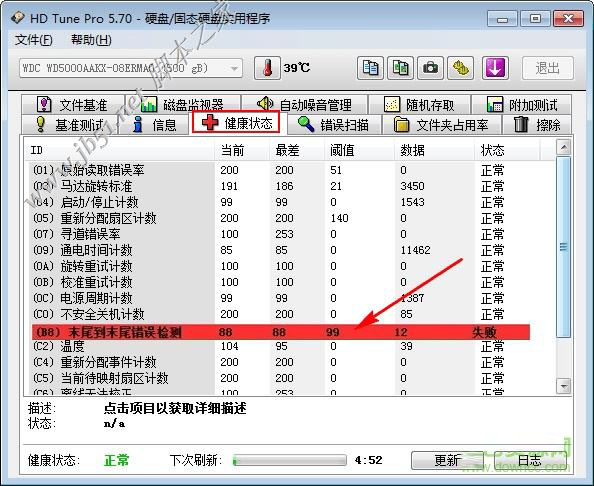Switch to the 随机存取 tab
This screenshot has width=594, height=486.
point(419,105)
